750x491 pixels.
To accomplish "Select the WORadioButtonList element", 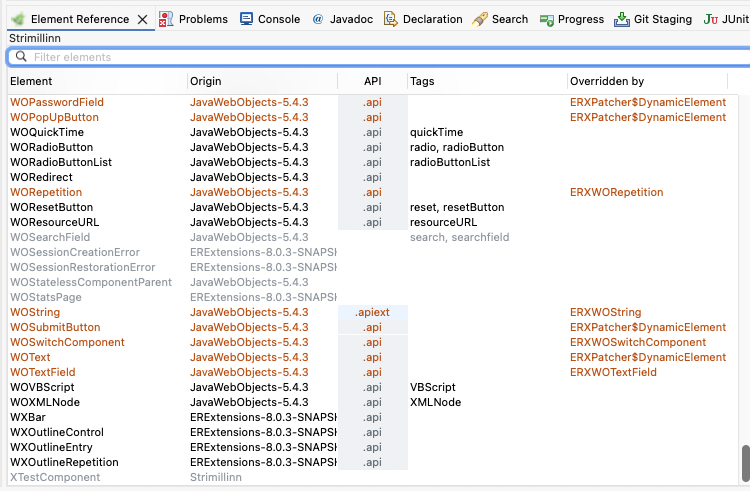I will [61, 162].
